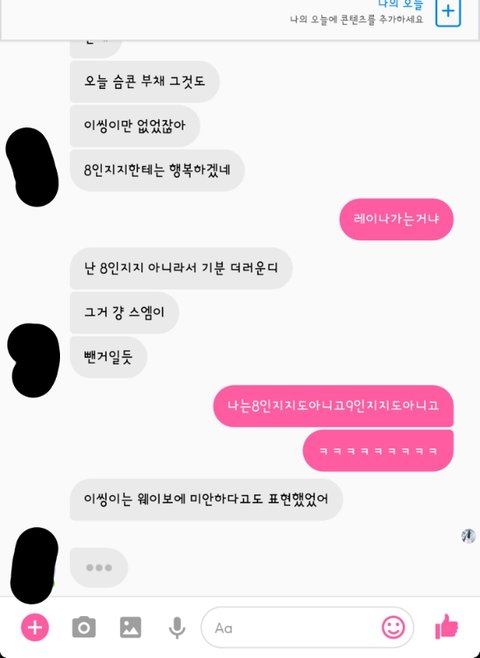This screenshot has height=658, width=480.
Task: Select the message '이씽이는 웨이보에 미안하다고도 표현했었어'
Action: 206,500
